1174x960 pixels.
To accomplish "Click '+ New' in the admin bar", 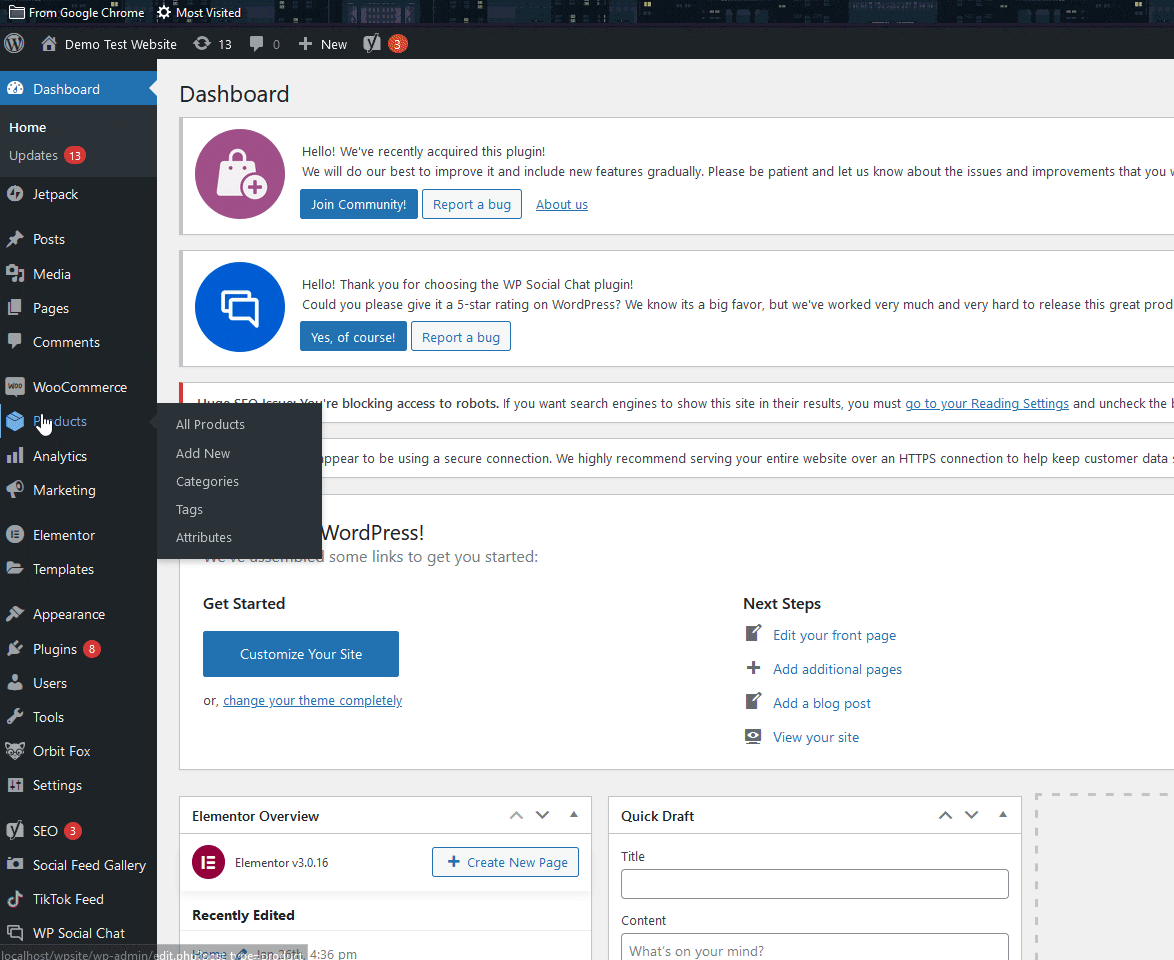I will [x=322, y=43].
